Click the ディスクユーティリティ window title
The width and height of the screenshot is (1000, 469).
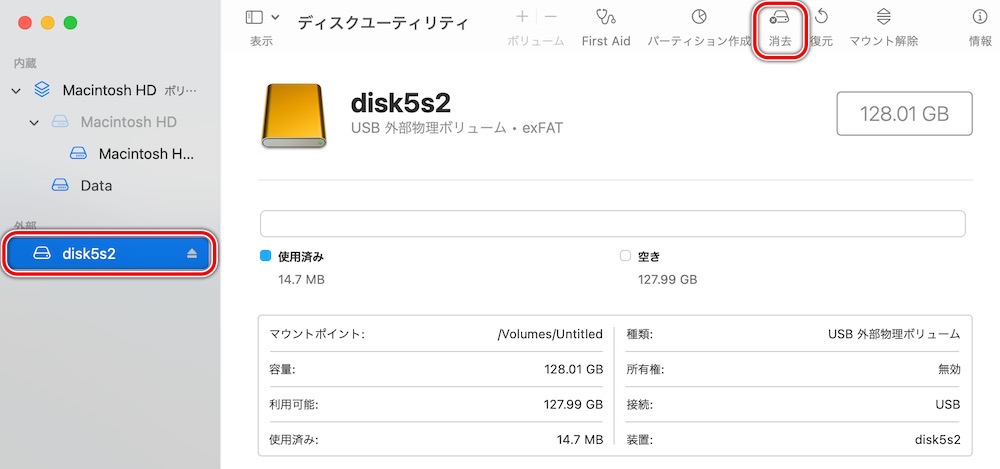pyautogui.click(x=383, y=23)
